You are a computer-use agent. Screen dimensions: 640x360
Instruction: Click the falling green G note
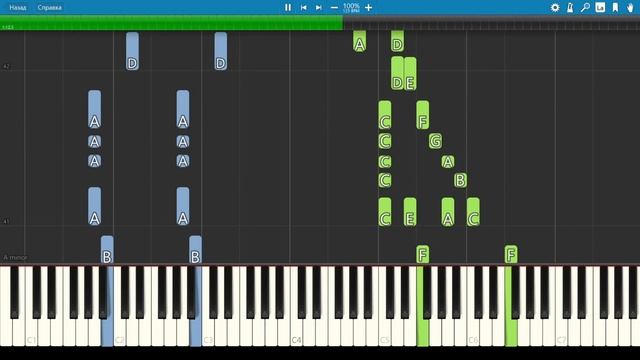[435, 141]
